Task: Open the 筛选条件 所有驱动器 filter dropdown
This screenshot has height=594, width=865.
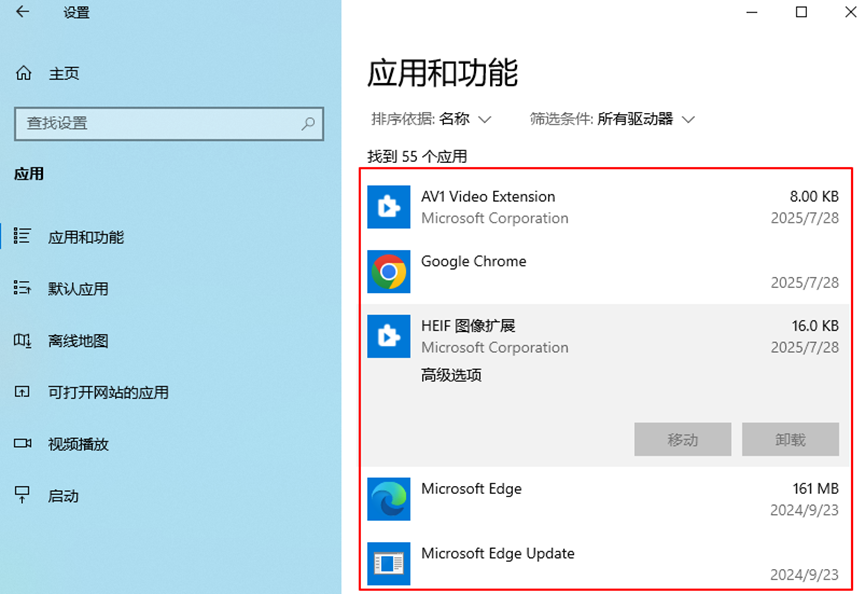Action: (612, 119)
